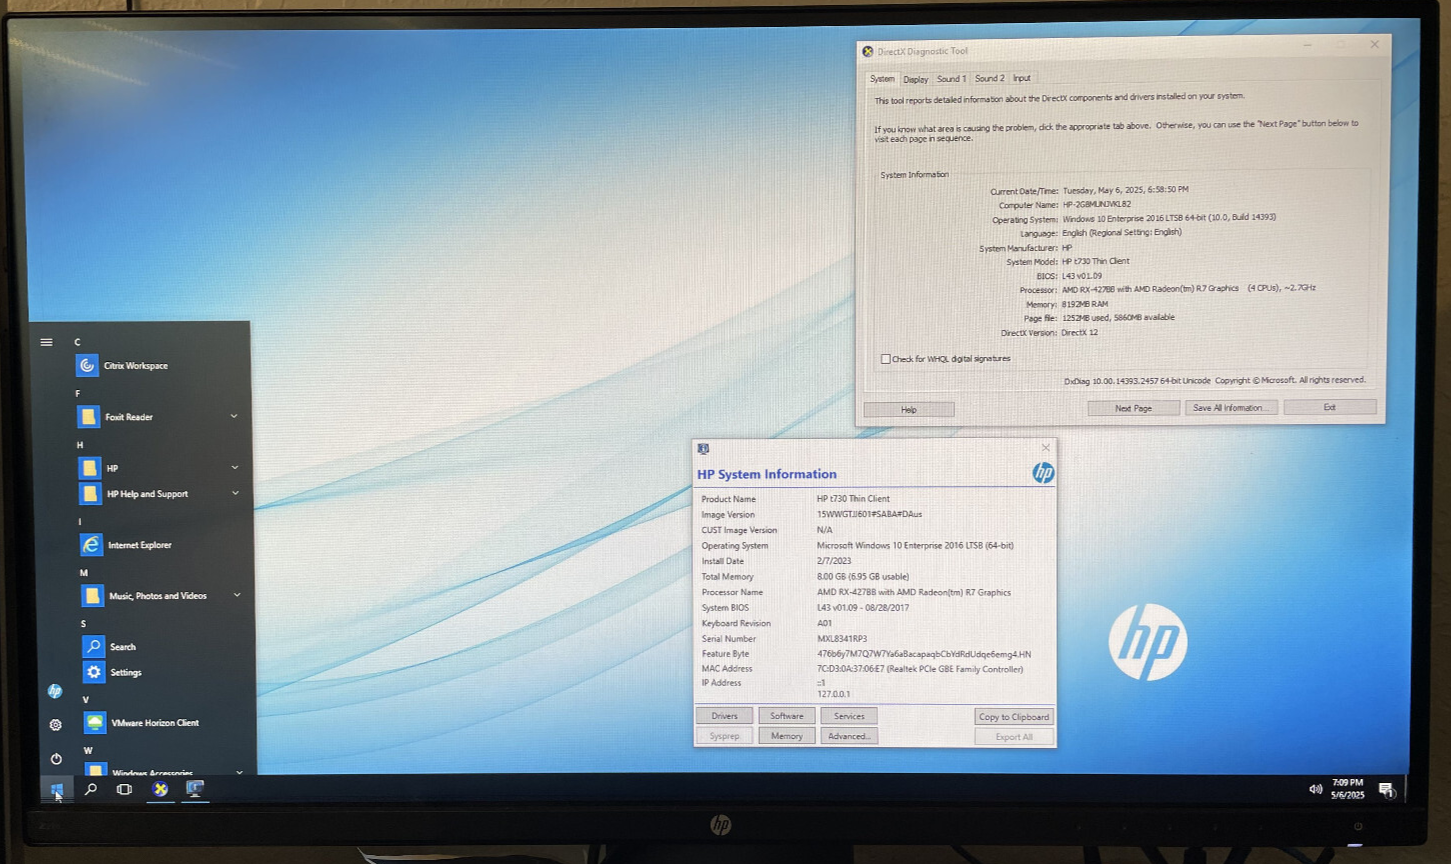Viewport: 1451px width, 864px height.
Task: Expand the HP folder chevron
Action: click(x=235, y=467)
